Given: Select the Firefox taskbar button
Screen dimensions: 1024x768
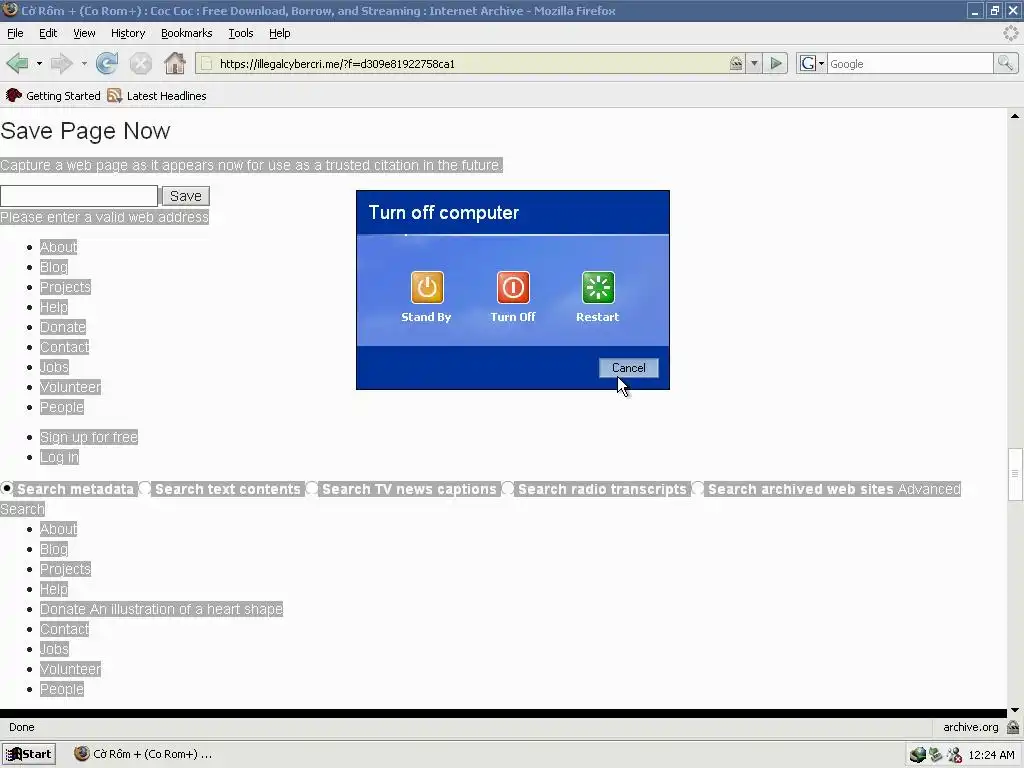Looking at the screenshot, I should pyautogui.click(x=143, y=754).
